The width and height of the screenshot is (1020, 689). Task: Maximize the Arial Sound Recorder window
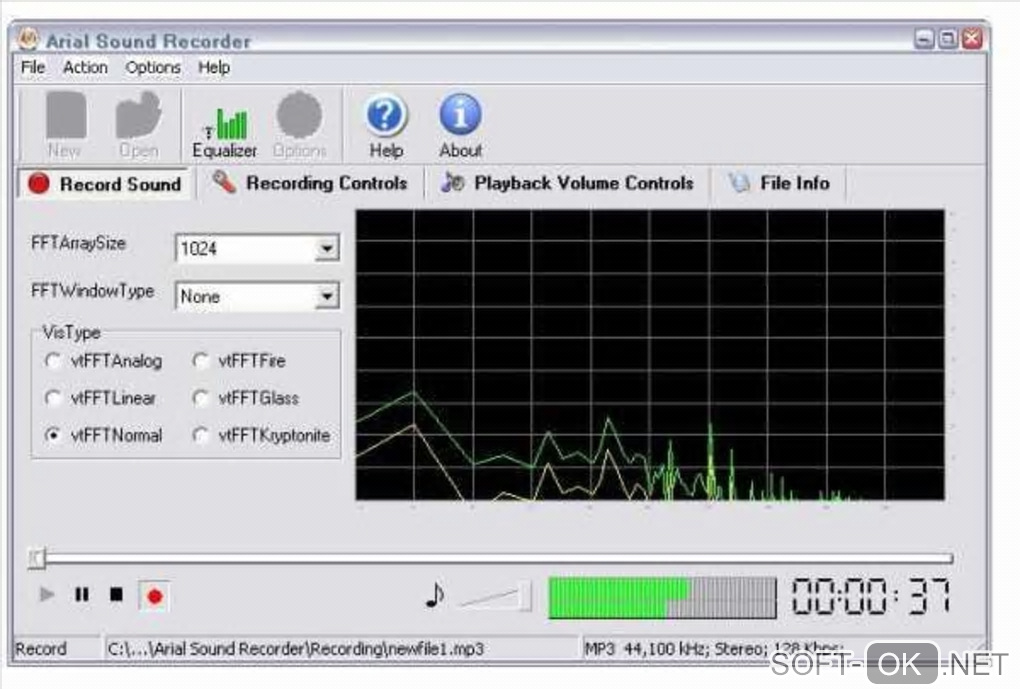click(x=948, y=39)
